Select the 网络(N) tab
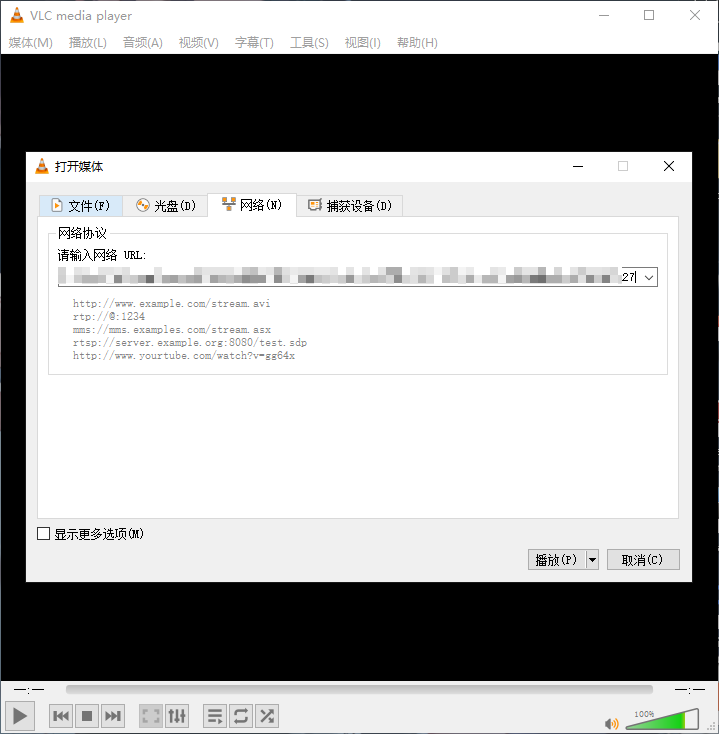Screen dimensions: 719x734 [x=252, y=205]
